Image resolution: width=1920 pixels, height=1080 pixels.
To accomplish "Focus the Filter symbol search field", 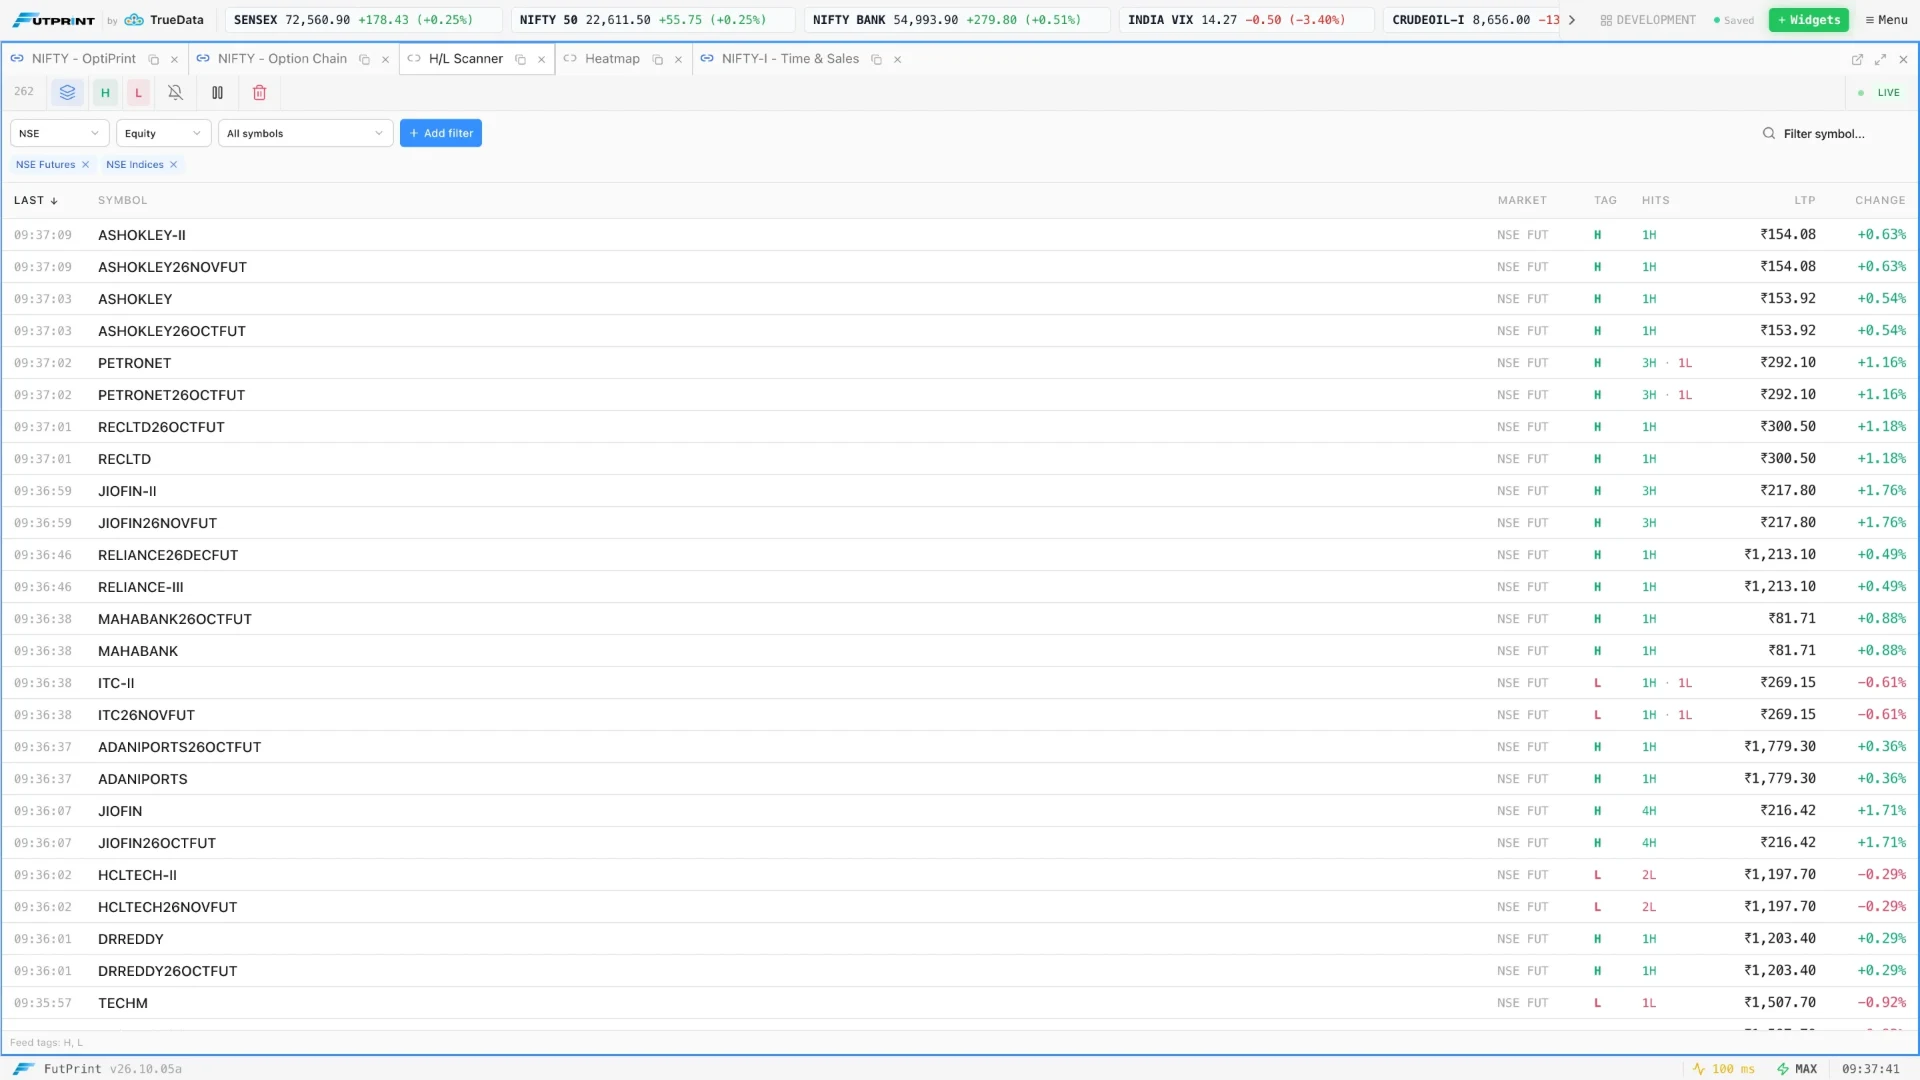I will (1835, 133).
